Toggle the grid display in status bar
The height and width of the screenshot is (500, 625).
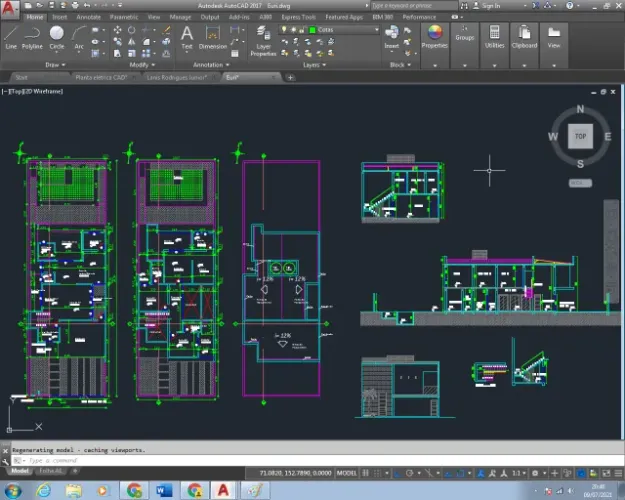pos(366,473)
